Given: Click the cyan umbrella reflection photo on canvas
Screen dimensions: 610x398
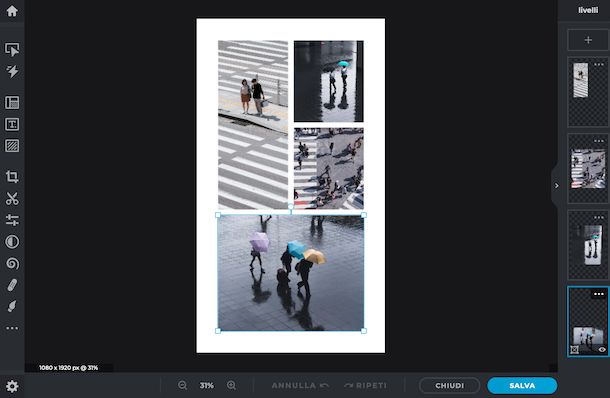Looking at the screenshot, I should coord(329,81).
